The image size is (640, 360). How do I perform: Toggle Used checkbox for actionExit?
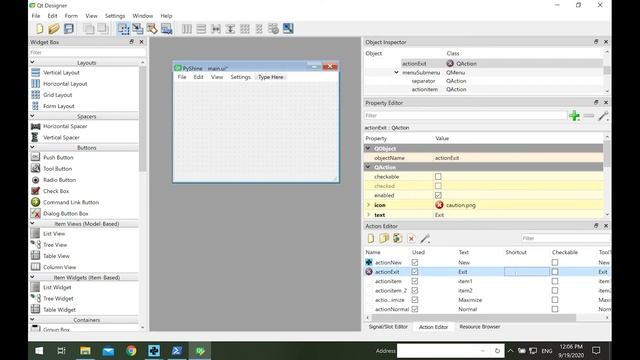tap(415, 272)
